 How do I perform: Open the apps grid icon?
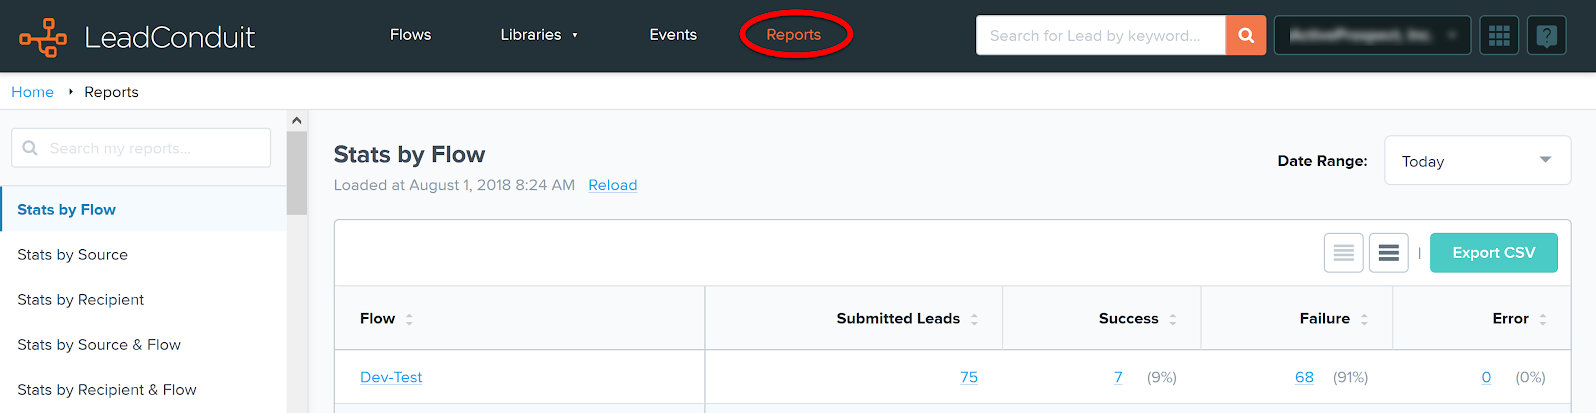[1498, 36]
